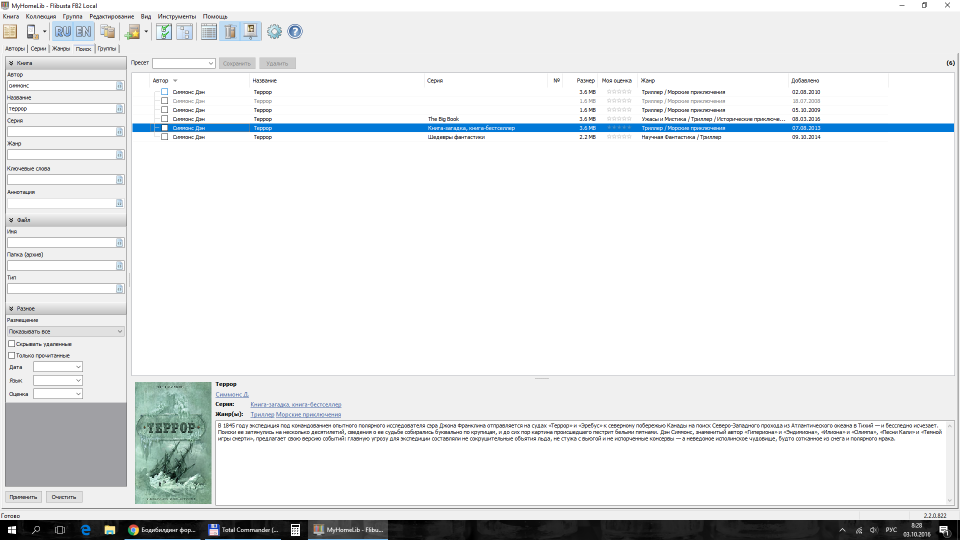Enable the "Скрывать удаленные" checkbox
Image resolution: width=960 pixels, height=540 pixels.
[12, 344]
